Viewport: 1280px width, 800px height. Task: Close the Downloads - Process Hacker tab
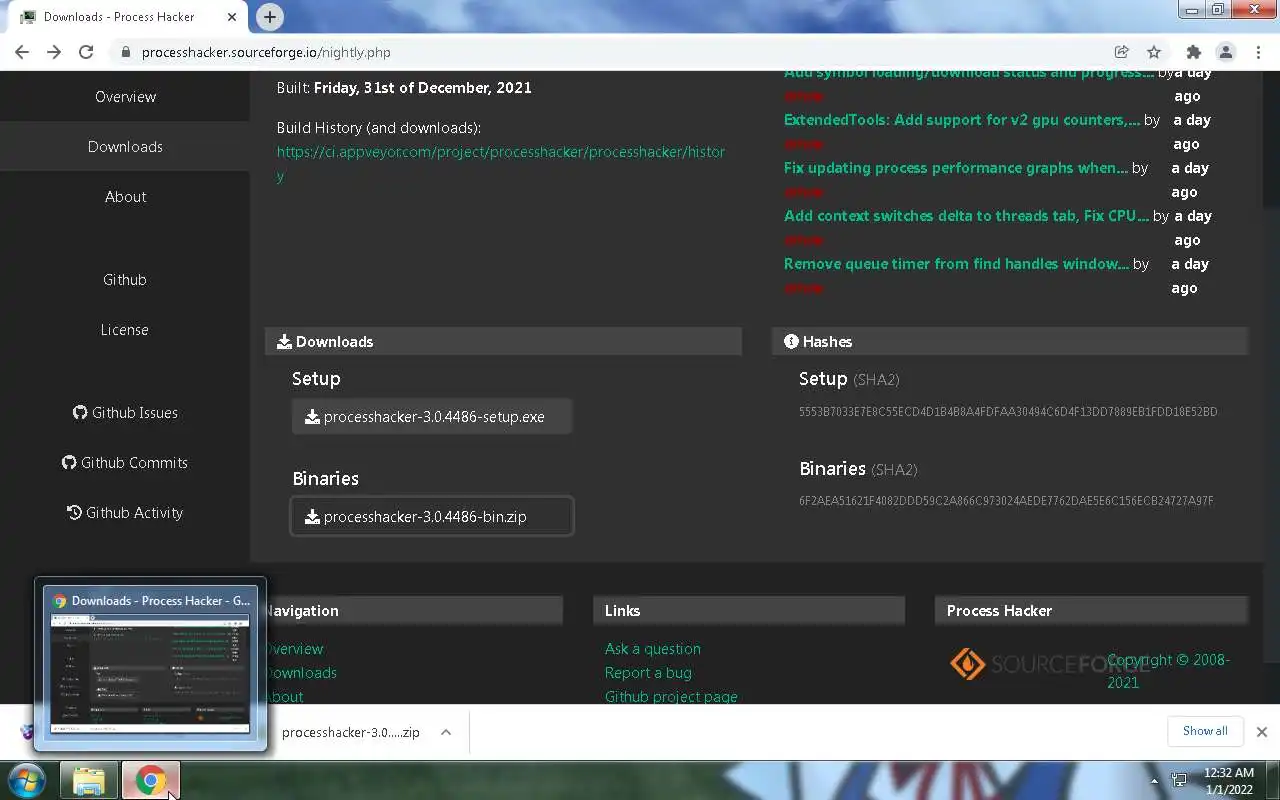[x=232, y=17]
